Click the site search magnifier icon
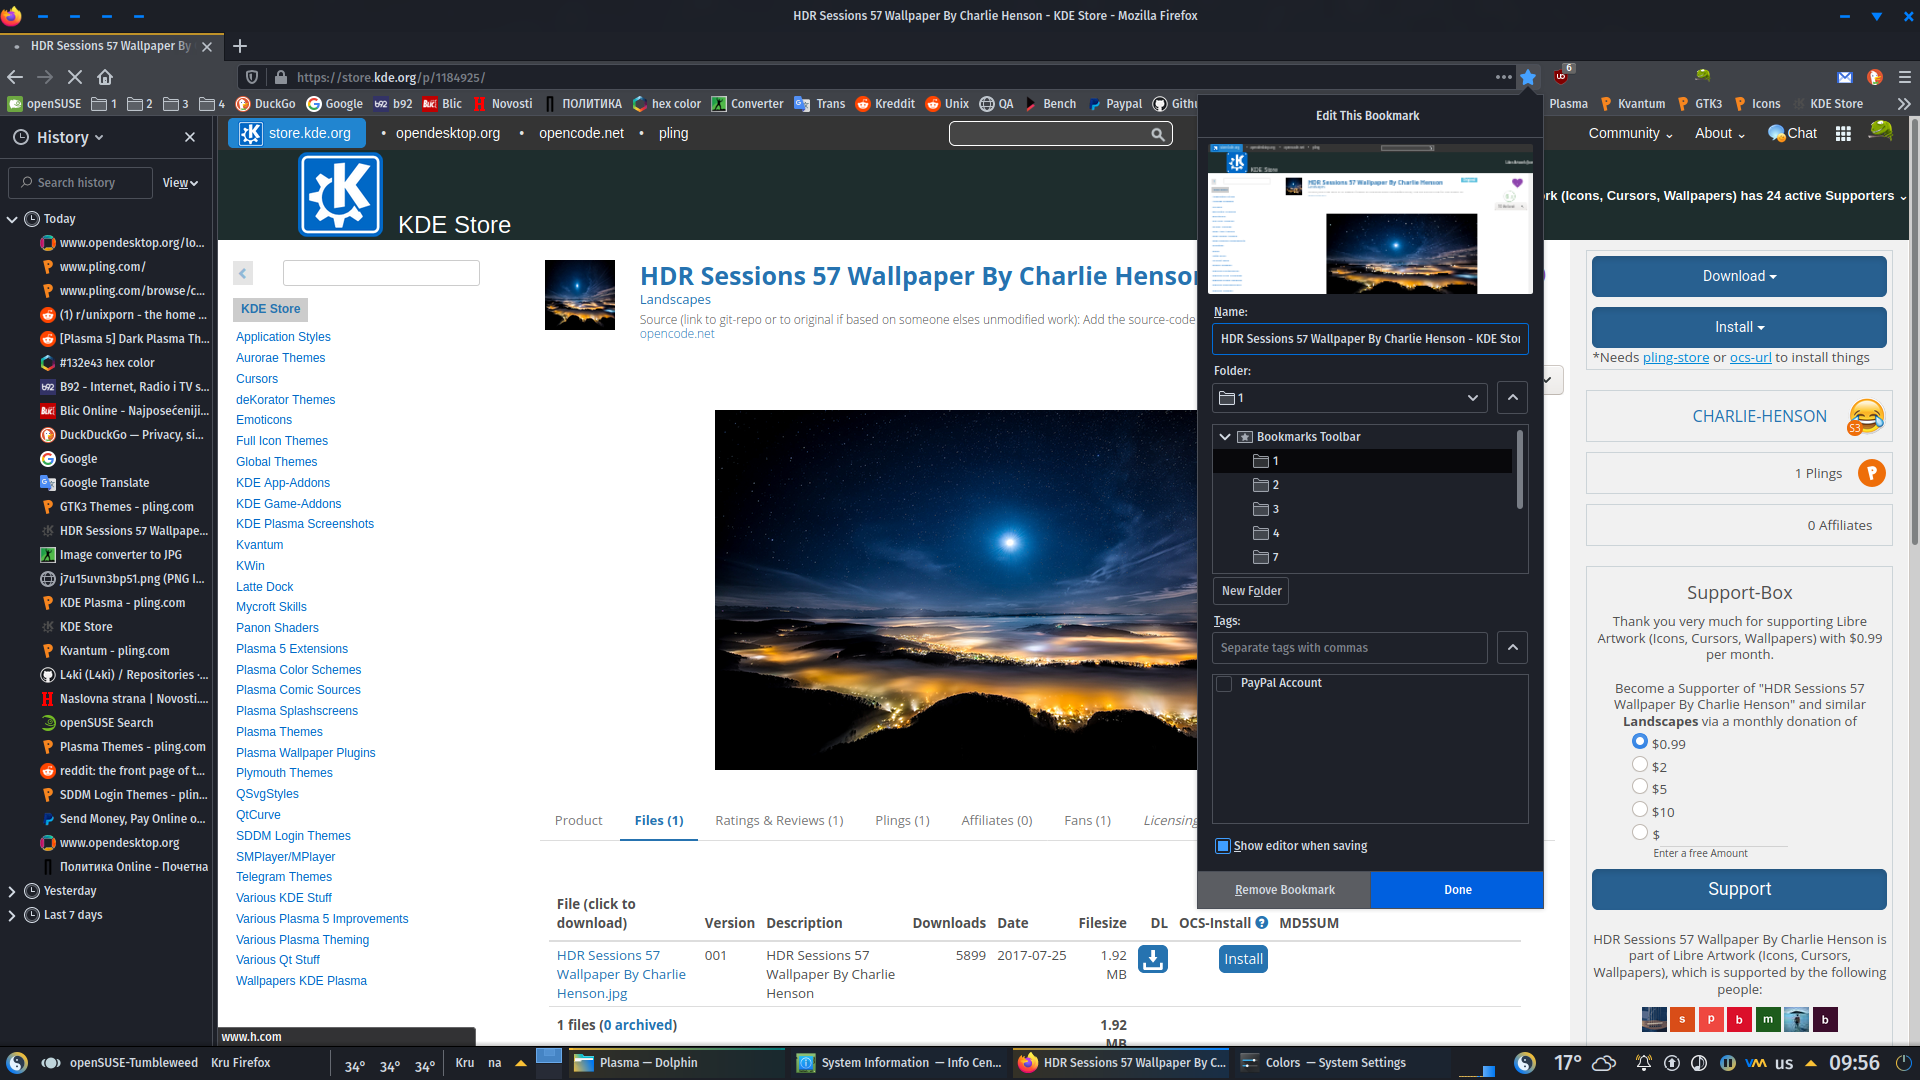The height and width of the screenshot is (1080, 1920). pyautogui.click(x=1157, y=134)
